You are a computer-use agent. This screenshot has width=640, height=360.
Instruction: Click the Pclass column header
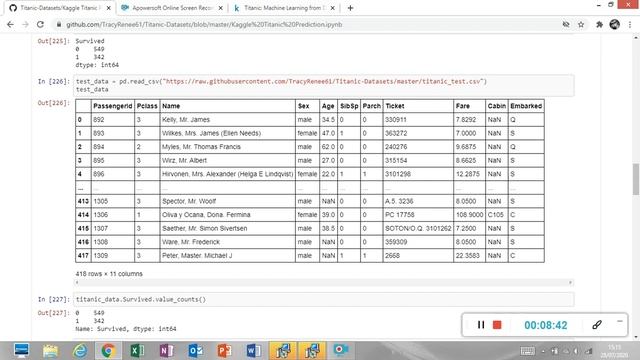pyautogui.click(x=147, y=106)
